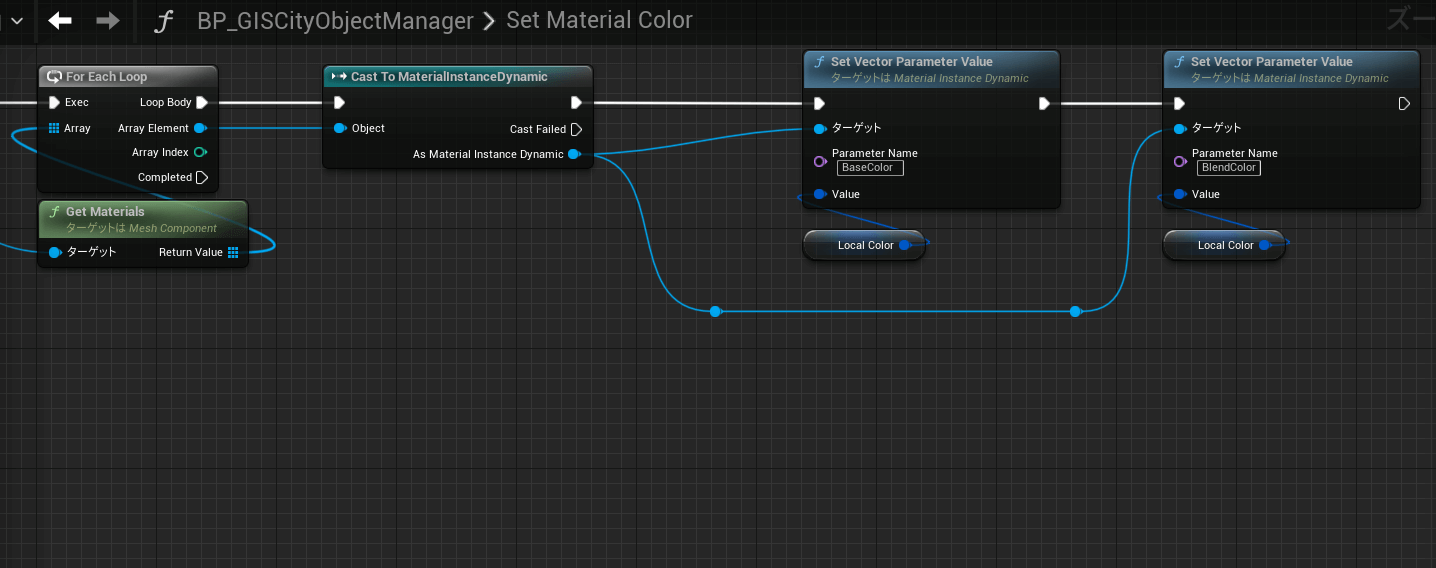This screenshot has height=568, width=1436.
Task: Click the left reroute node on wire
Action: (715, 312)
